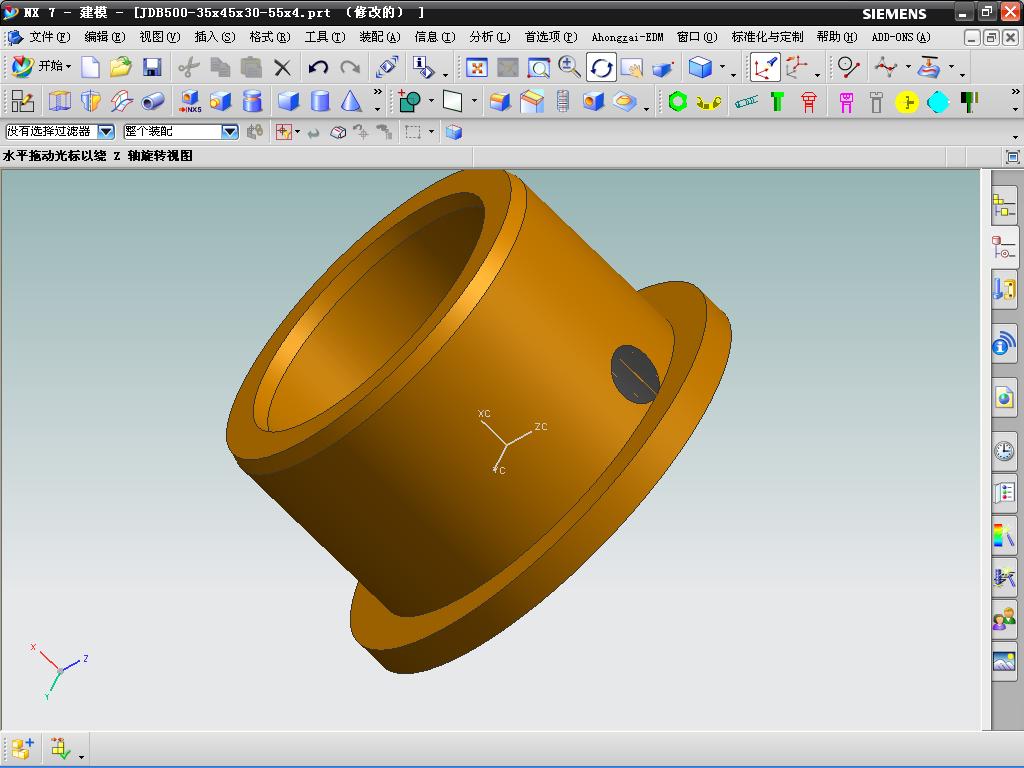The height and width of the screenshot is (768, 1024).
Task: Open the 视图(V) menu
Action: (x=159, y=37)
